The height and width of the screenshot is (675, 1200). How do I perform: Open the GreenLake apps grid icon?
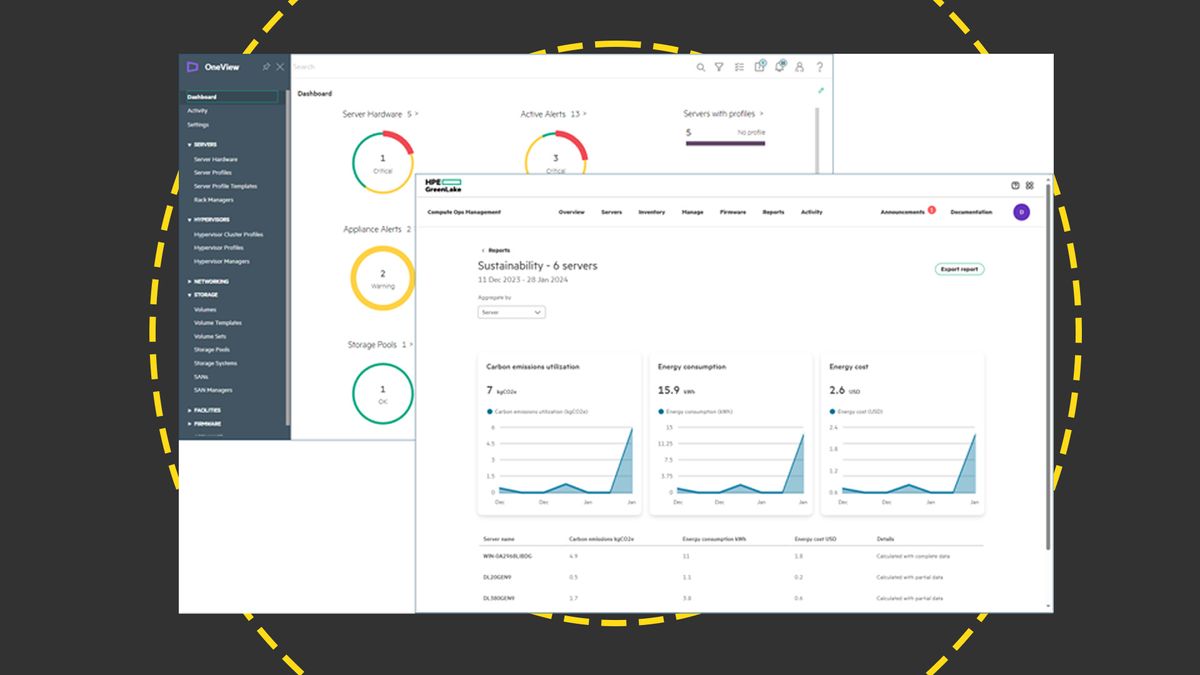tap(1030, 184)
